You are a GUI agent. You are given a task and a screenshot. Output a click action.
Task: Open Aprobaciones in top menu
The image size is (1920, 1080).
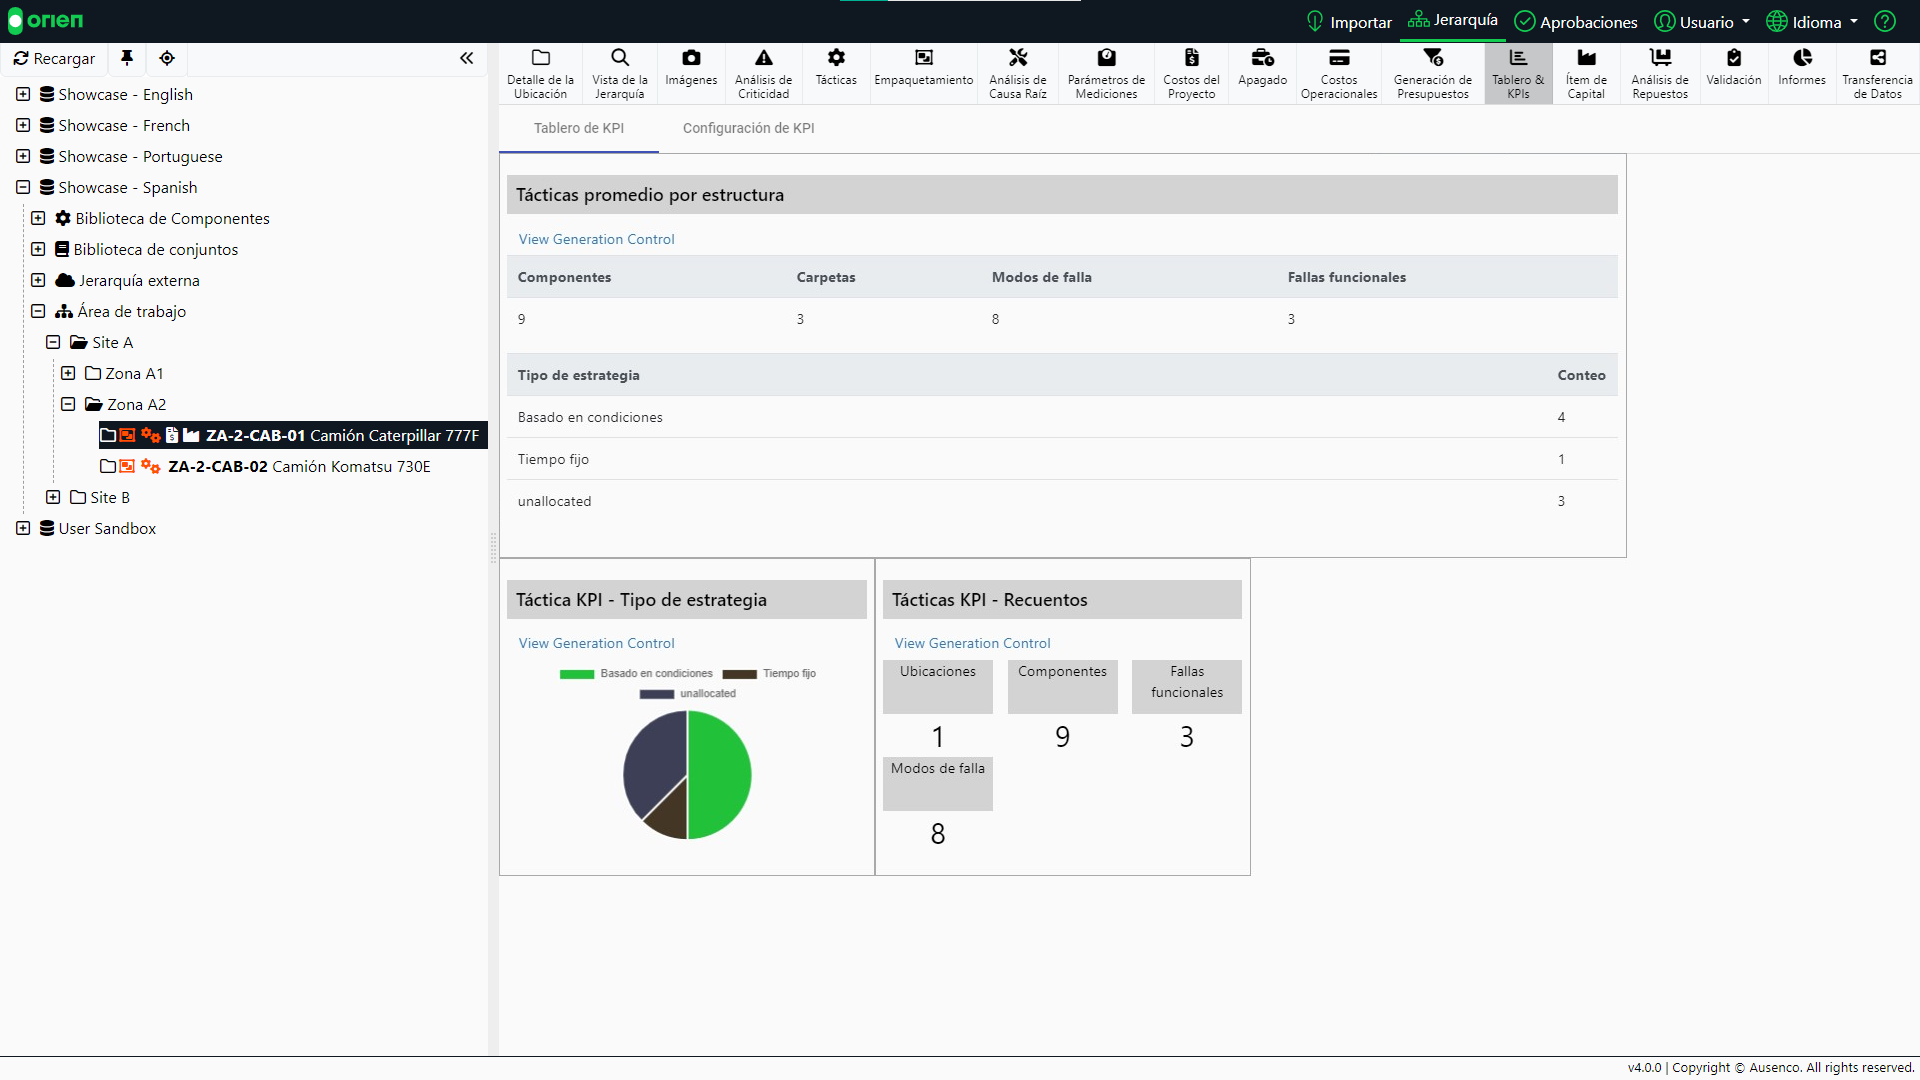1576,22
